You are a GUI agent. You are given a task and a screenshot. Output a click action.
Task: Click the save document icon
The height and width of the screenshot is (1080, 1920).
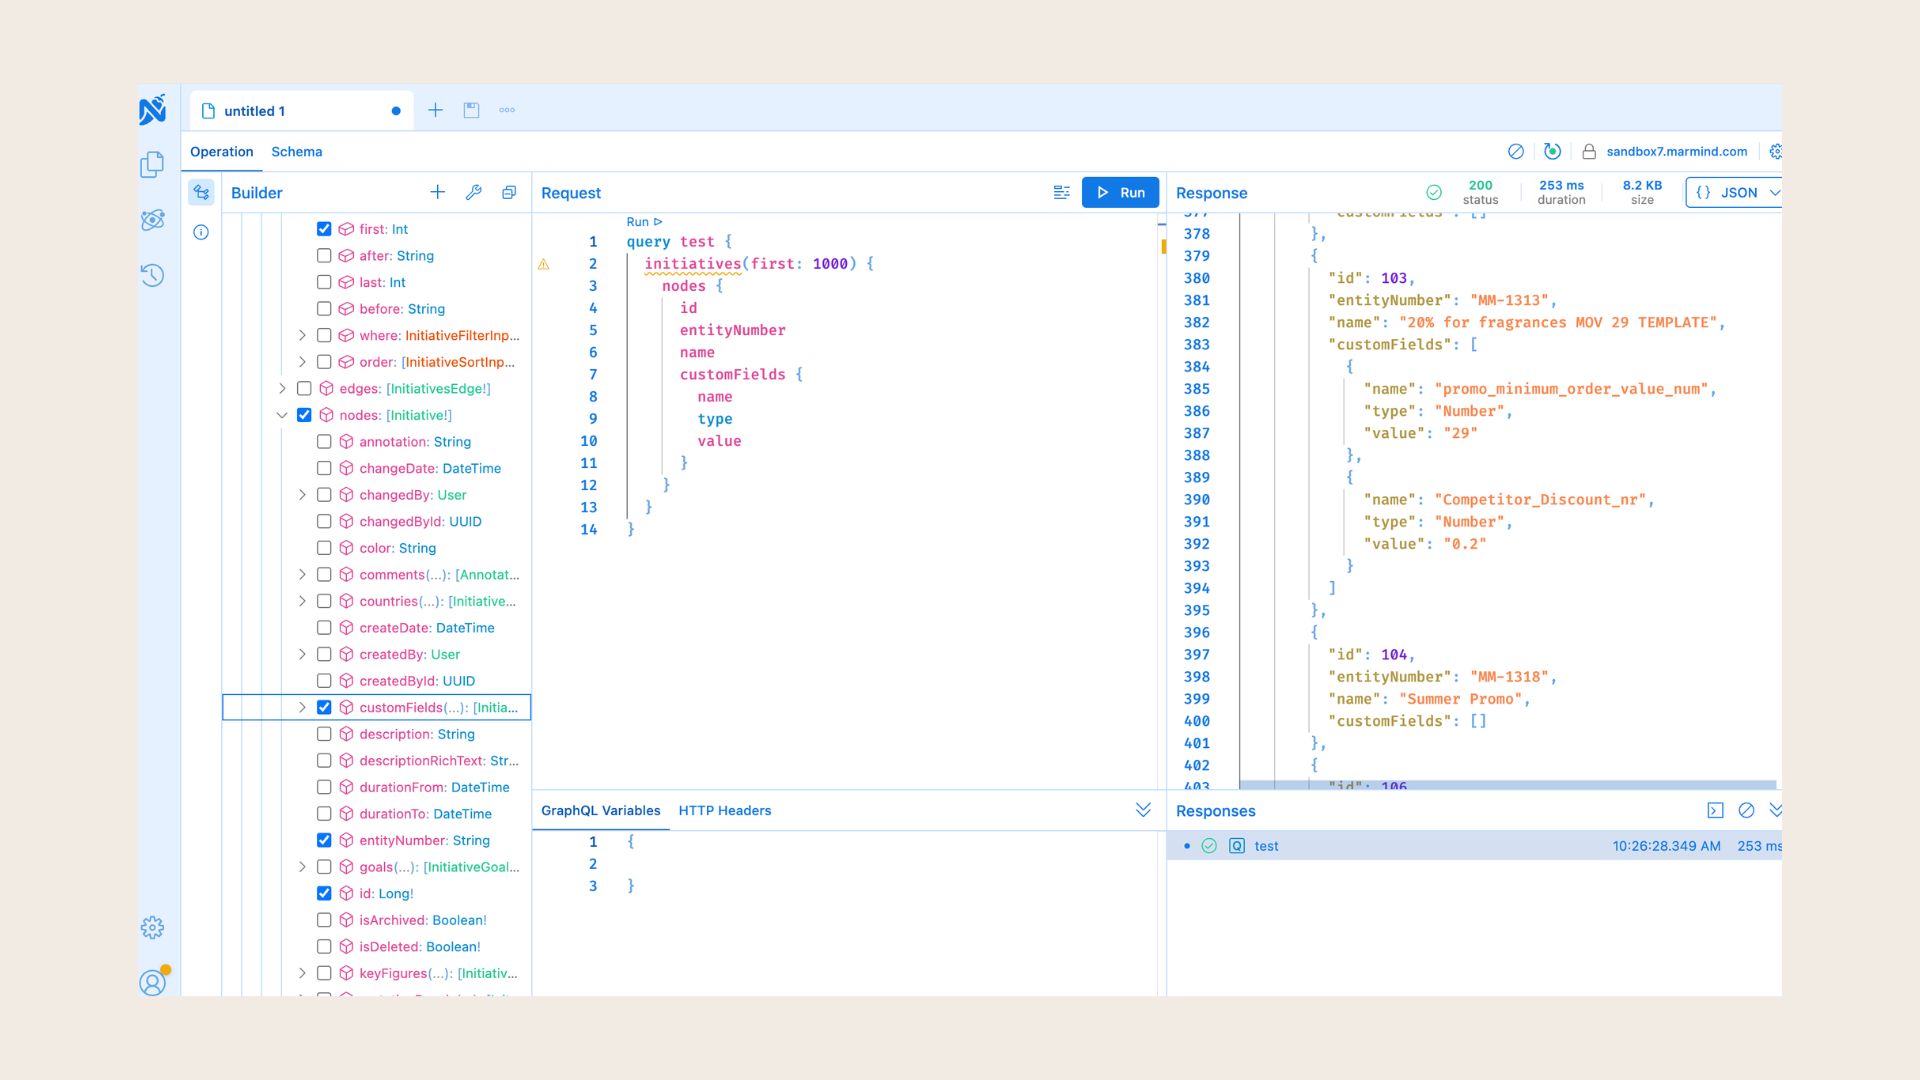(x=471, y=110)
